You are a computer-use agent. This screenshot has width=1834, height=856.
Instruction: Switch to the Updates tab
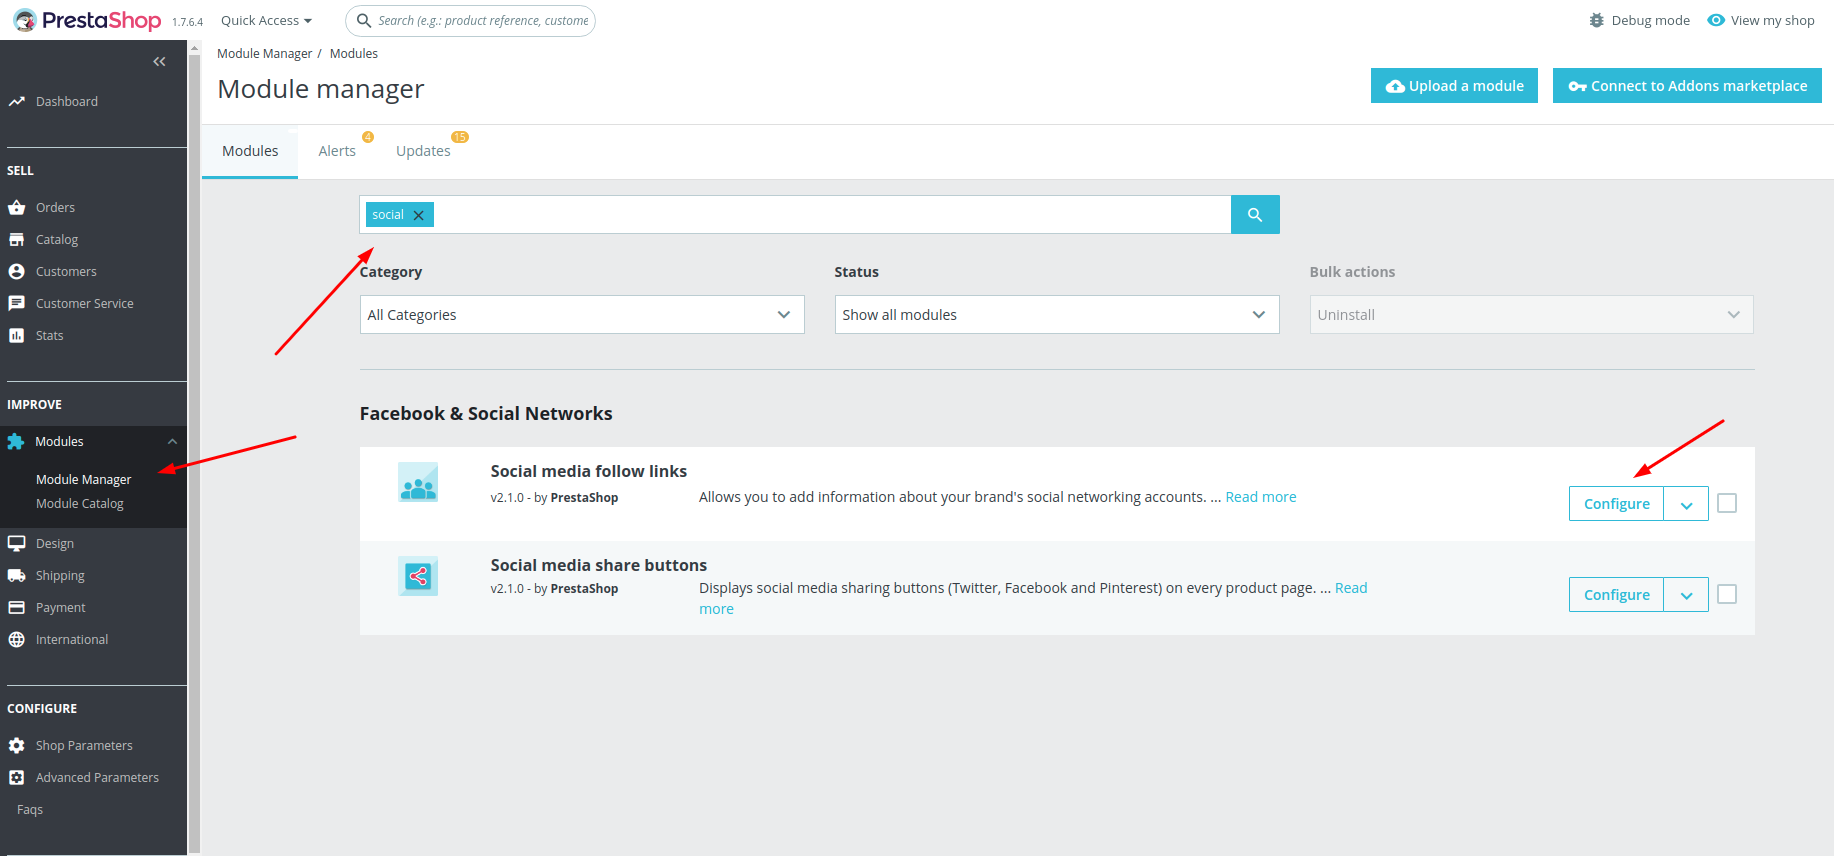(424, 151)
